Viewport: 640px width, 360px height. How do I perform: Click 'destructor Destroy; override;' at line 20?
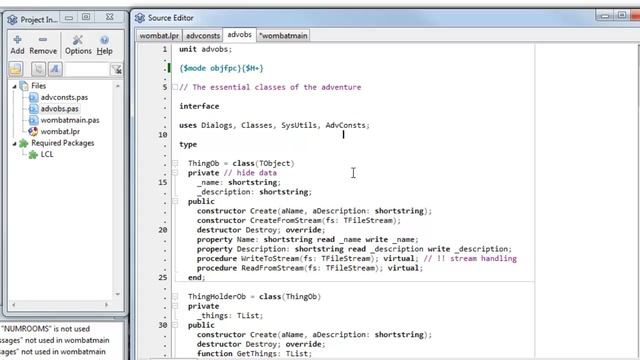[261, 230]
